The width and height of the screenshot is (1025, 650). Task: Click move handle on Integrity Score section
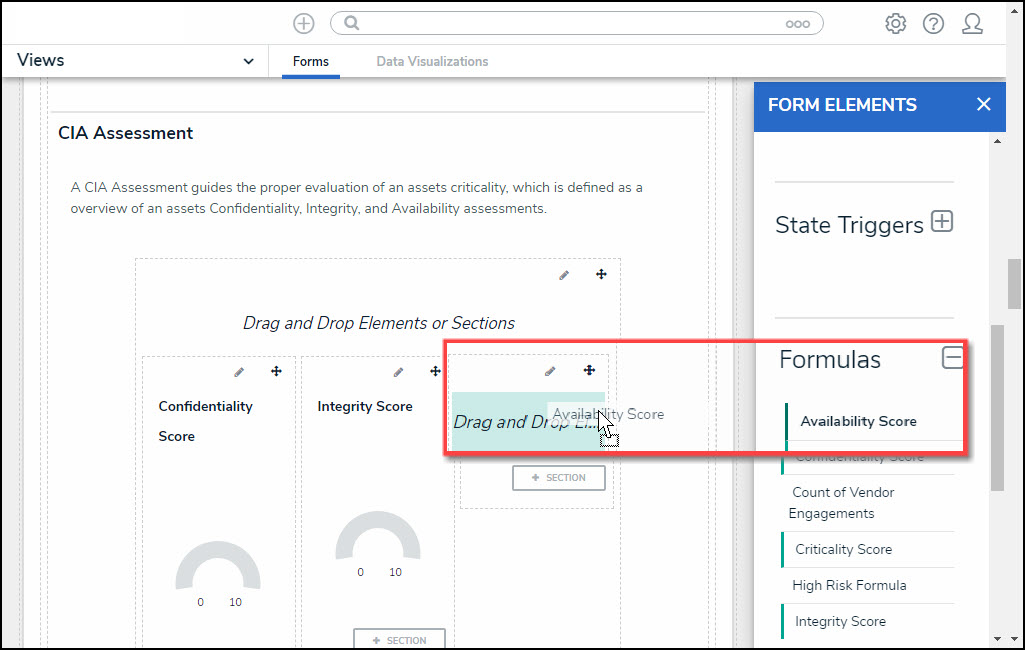tap(435, 372)
